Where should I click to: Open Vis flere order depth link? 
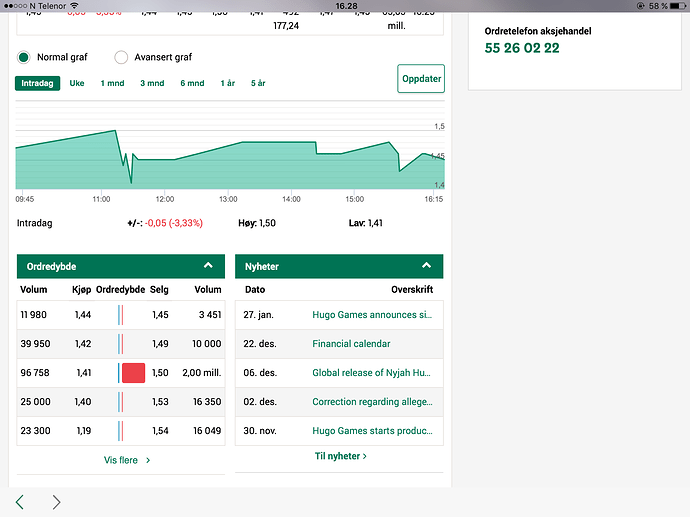127,460
